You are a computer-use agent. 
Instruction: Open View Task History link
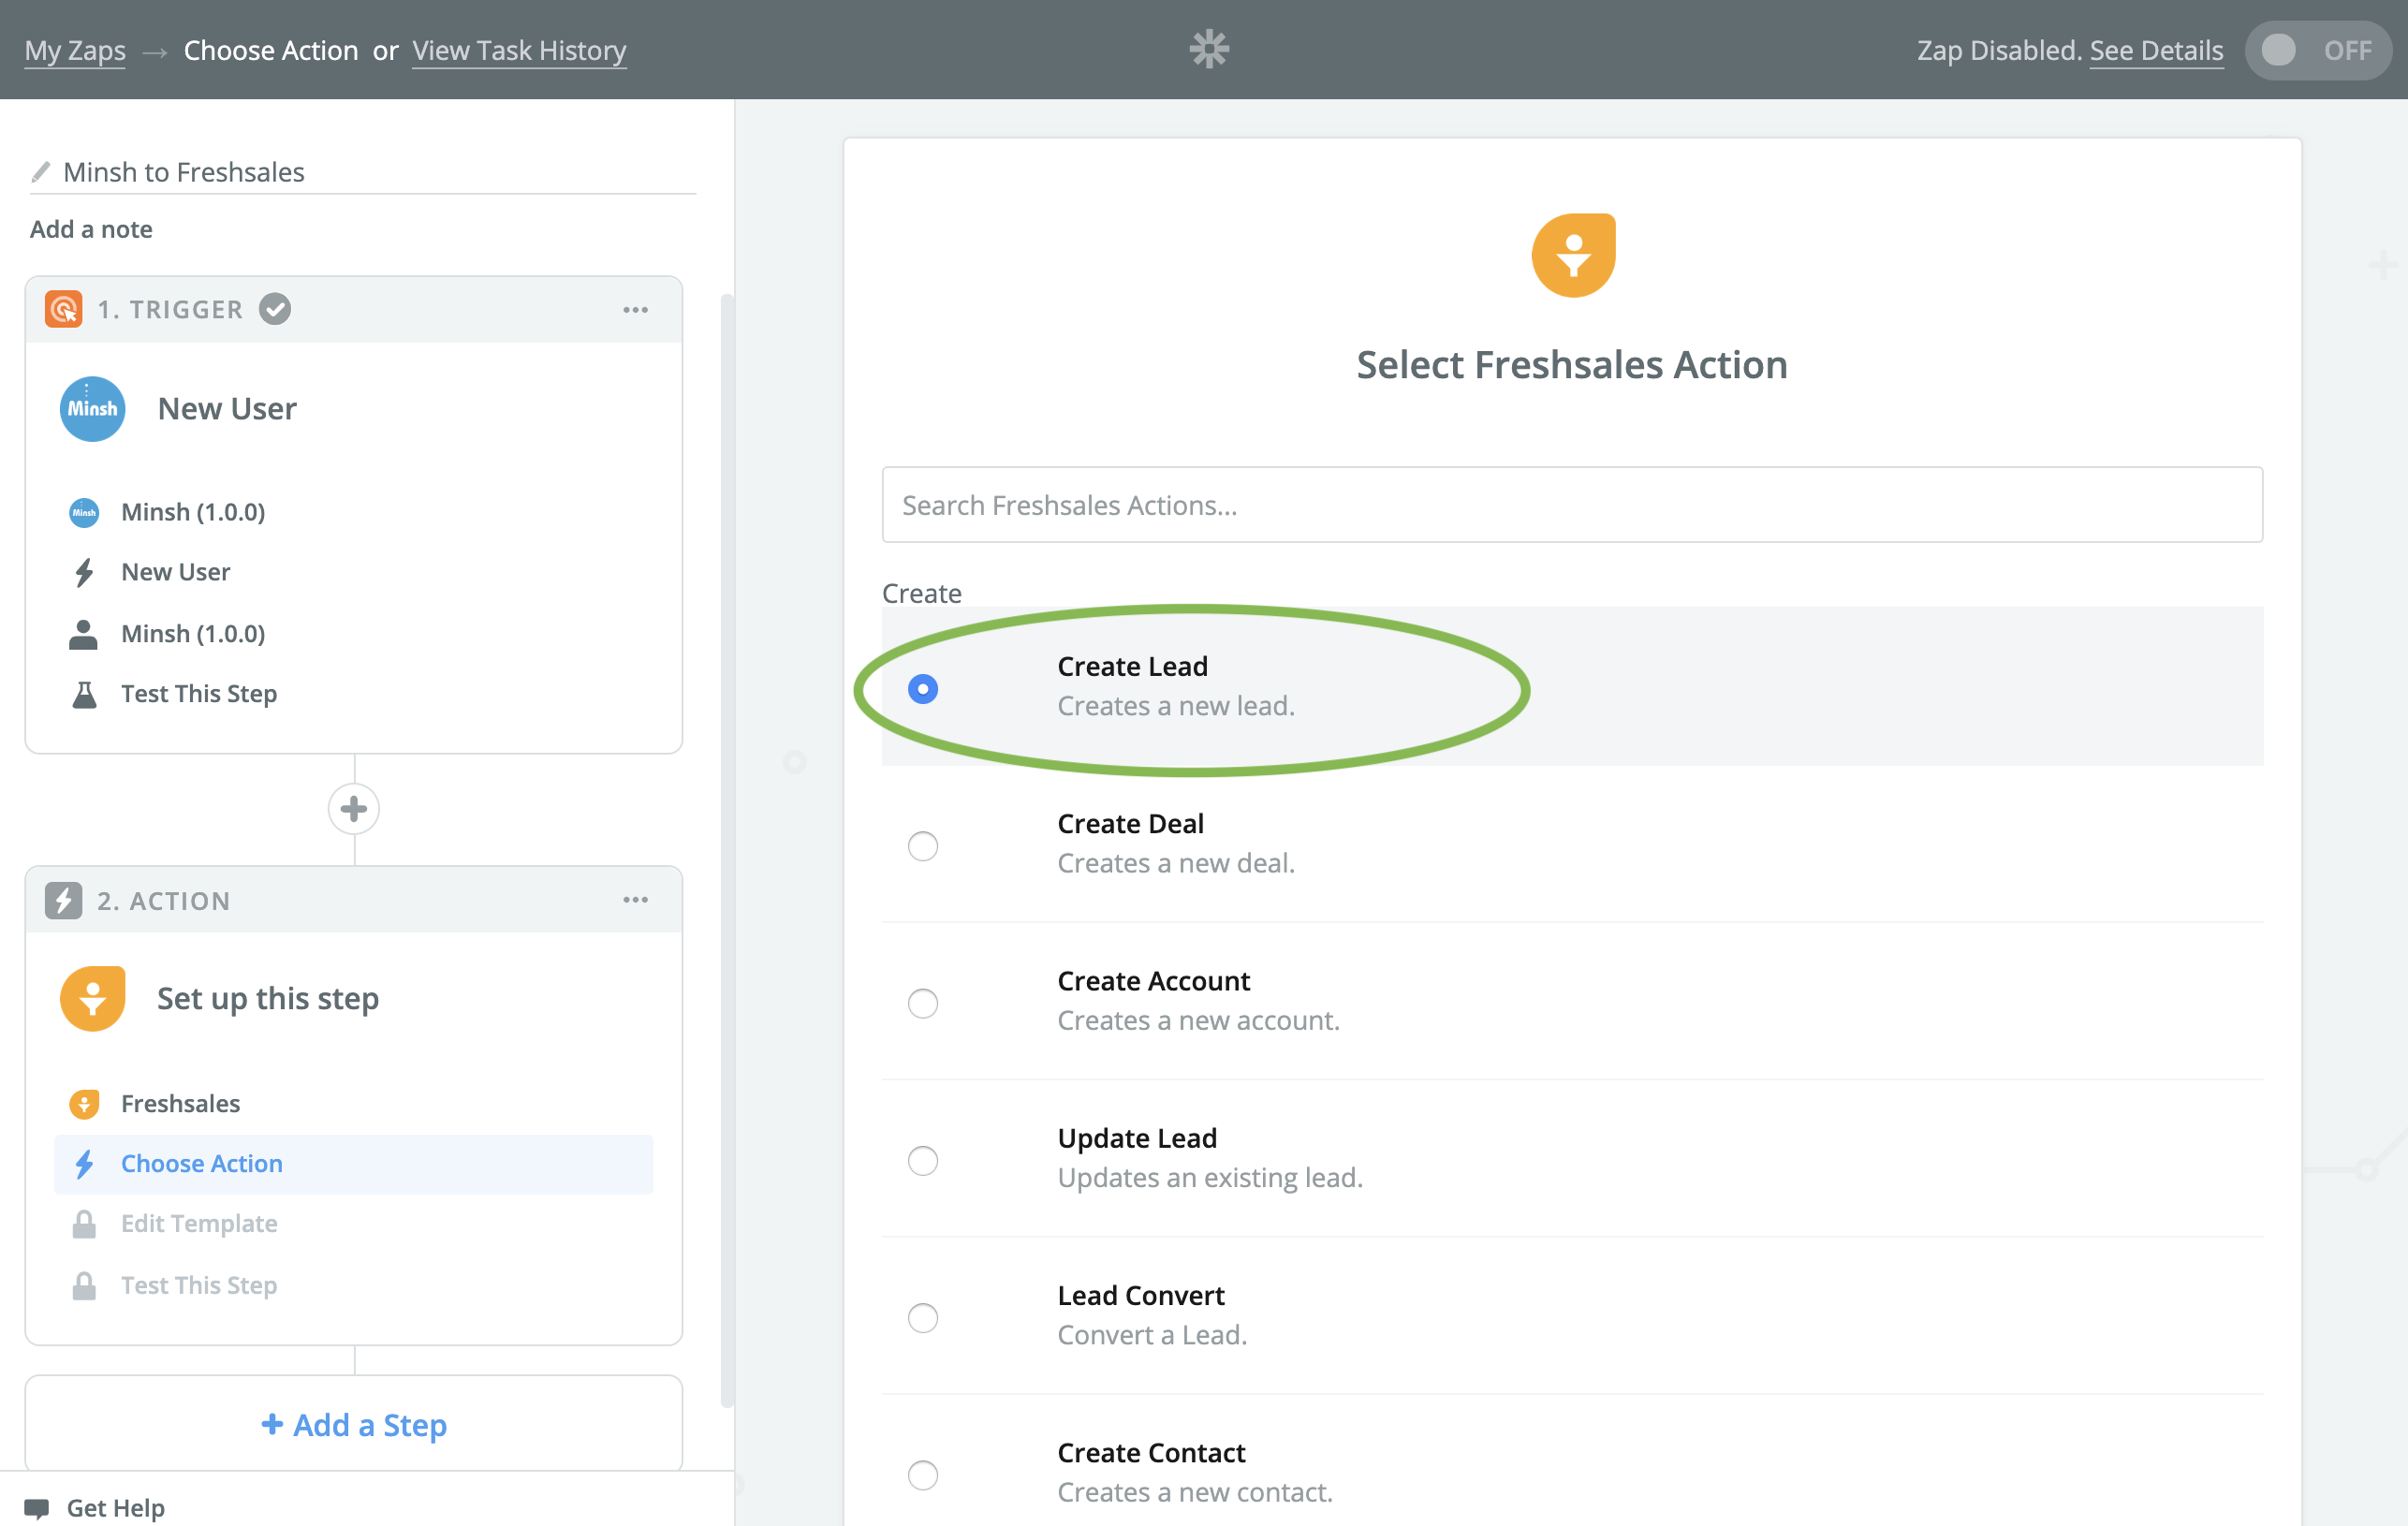(x=519, y=50)
